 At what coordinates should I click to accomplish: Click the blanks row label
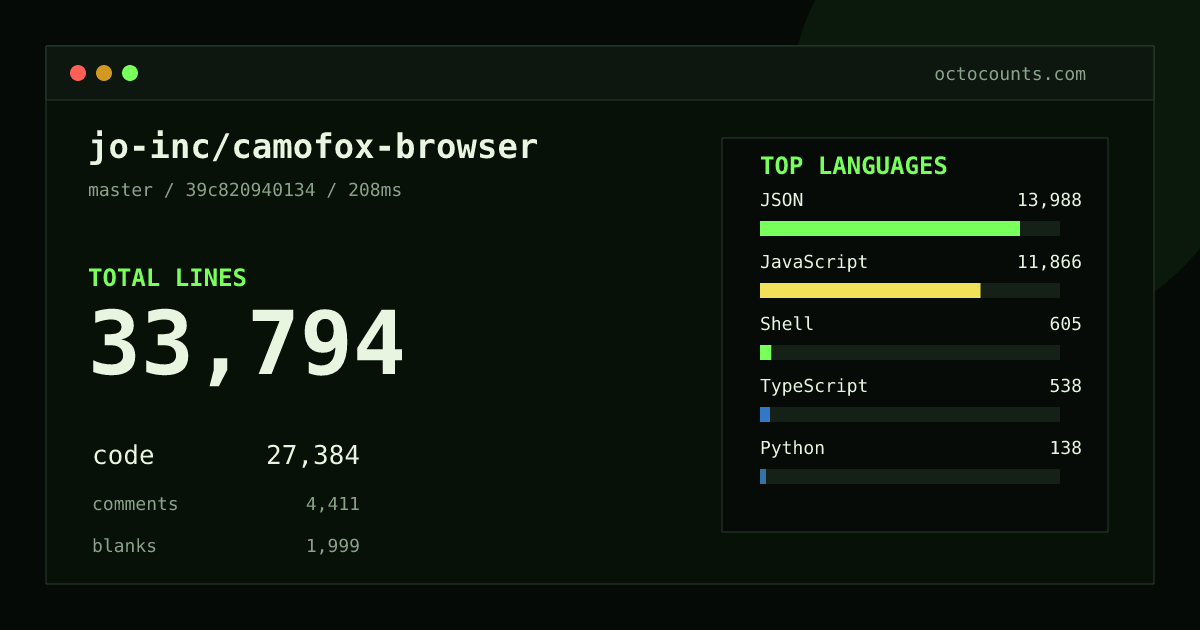[x=124, y=546]
